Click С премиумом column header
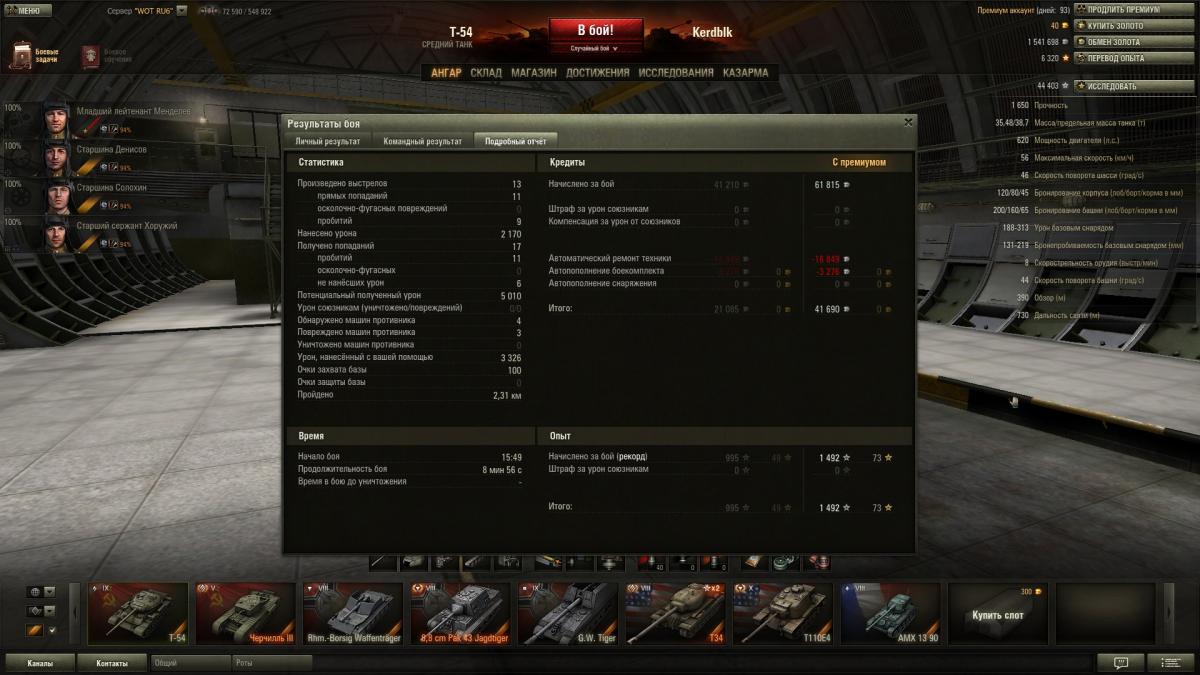This screenshot has height=675, width=1200. pyautogui.click(x=859, y=162)
